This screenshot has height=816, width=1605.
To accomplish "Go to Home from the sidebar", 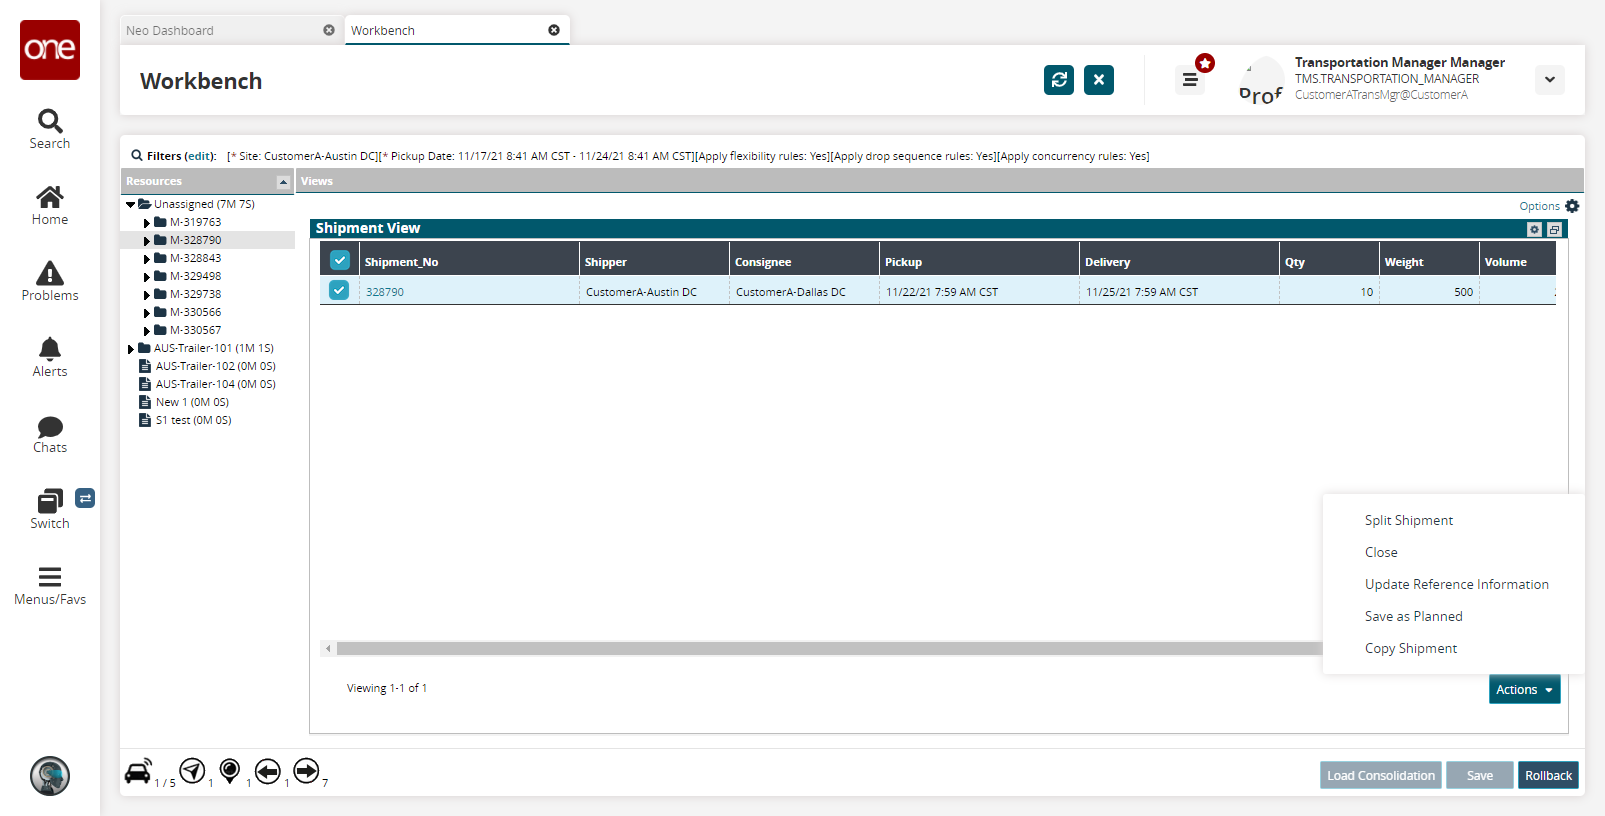I will (50, 206).
